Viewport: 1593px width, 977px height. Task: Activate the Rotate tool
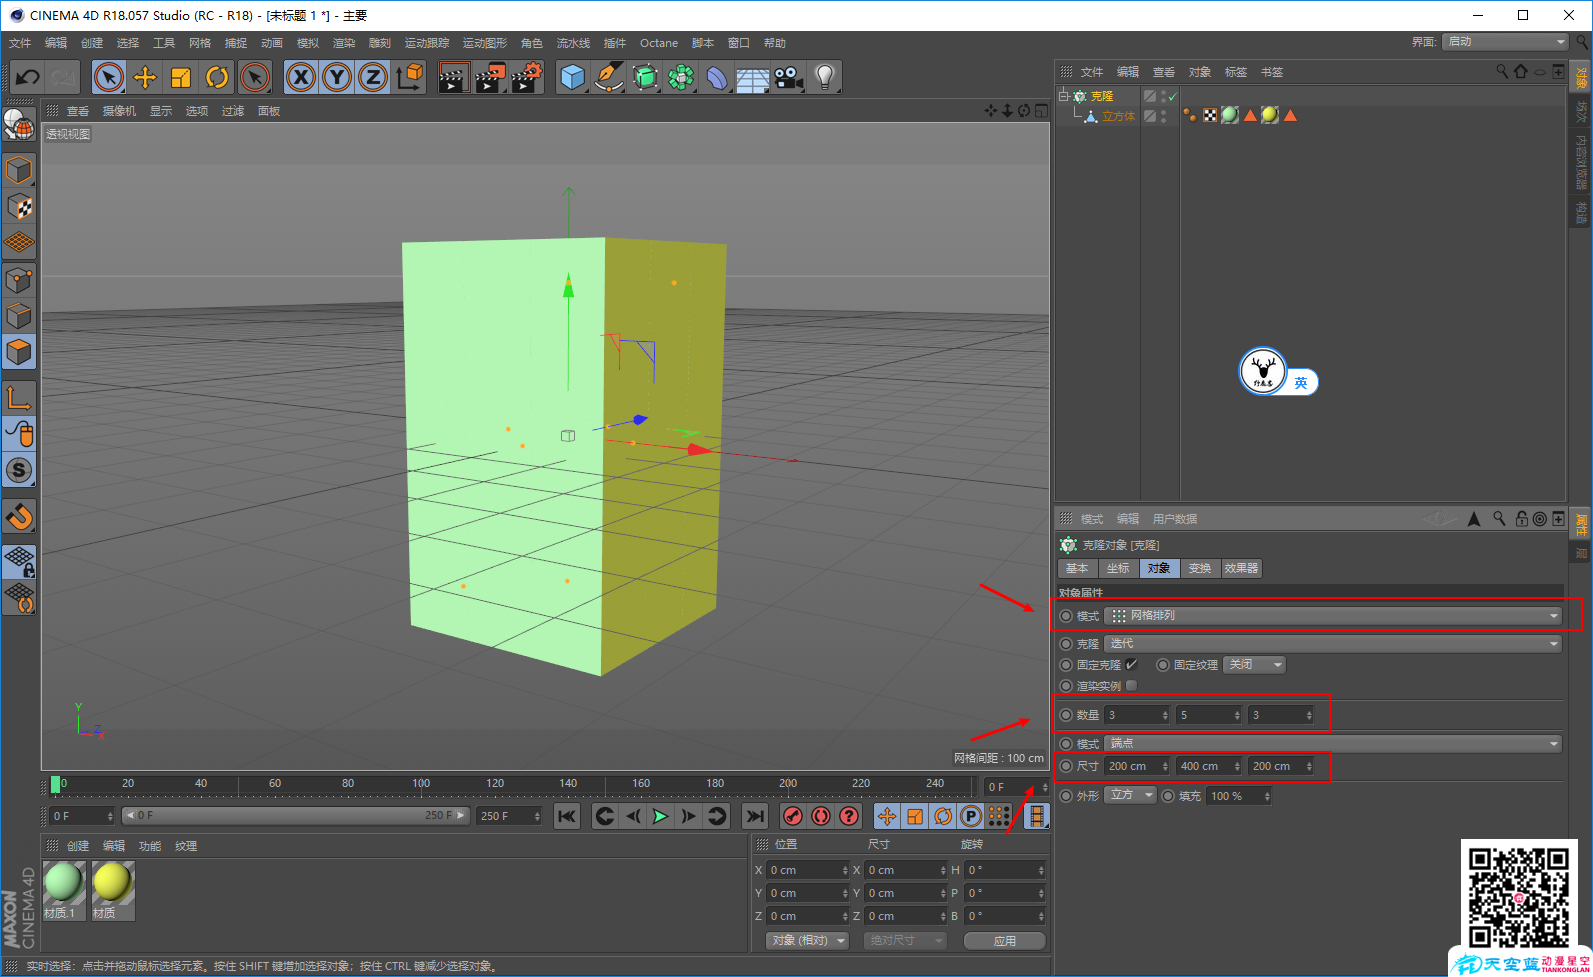click(x=217, y=77)
